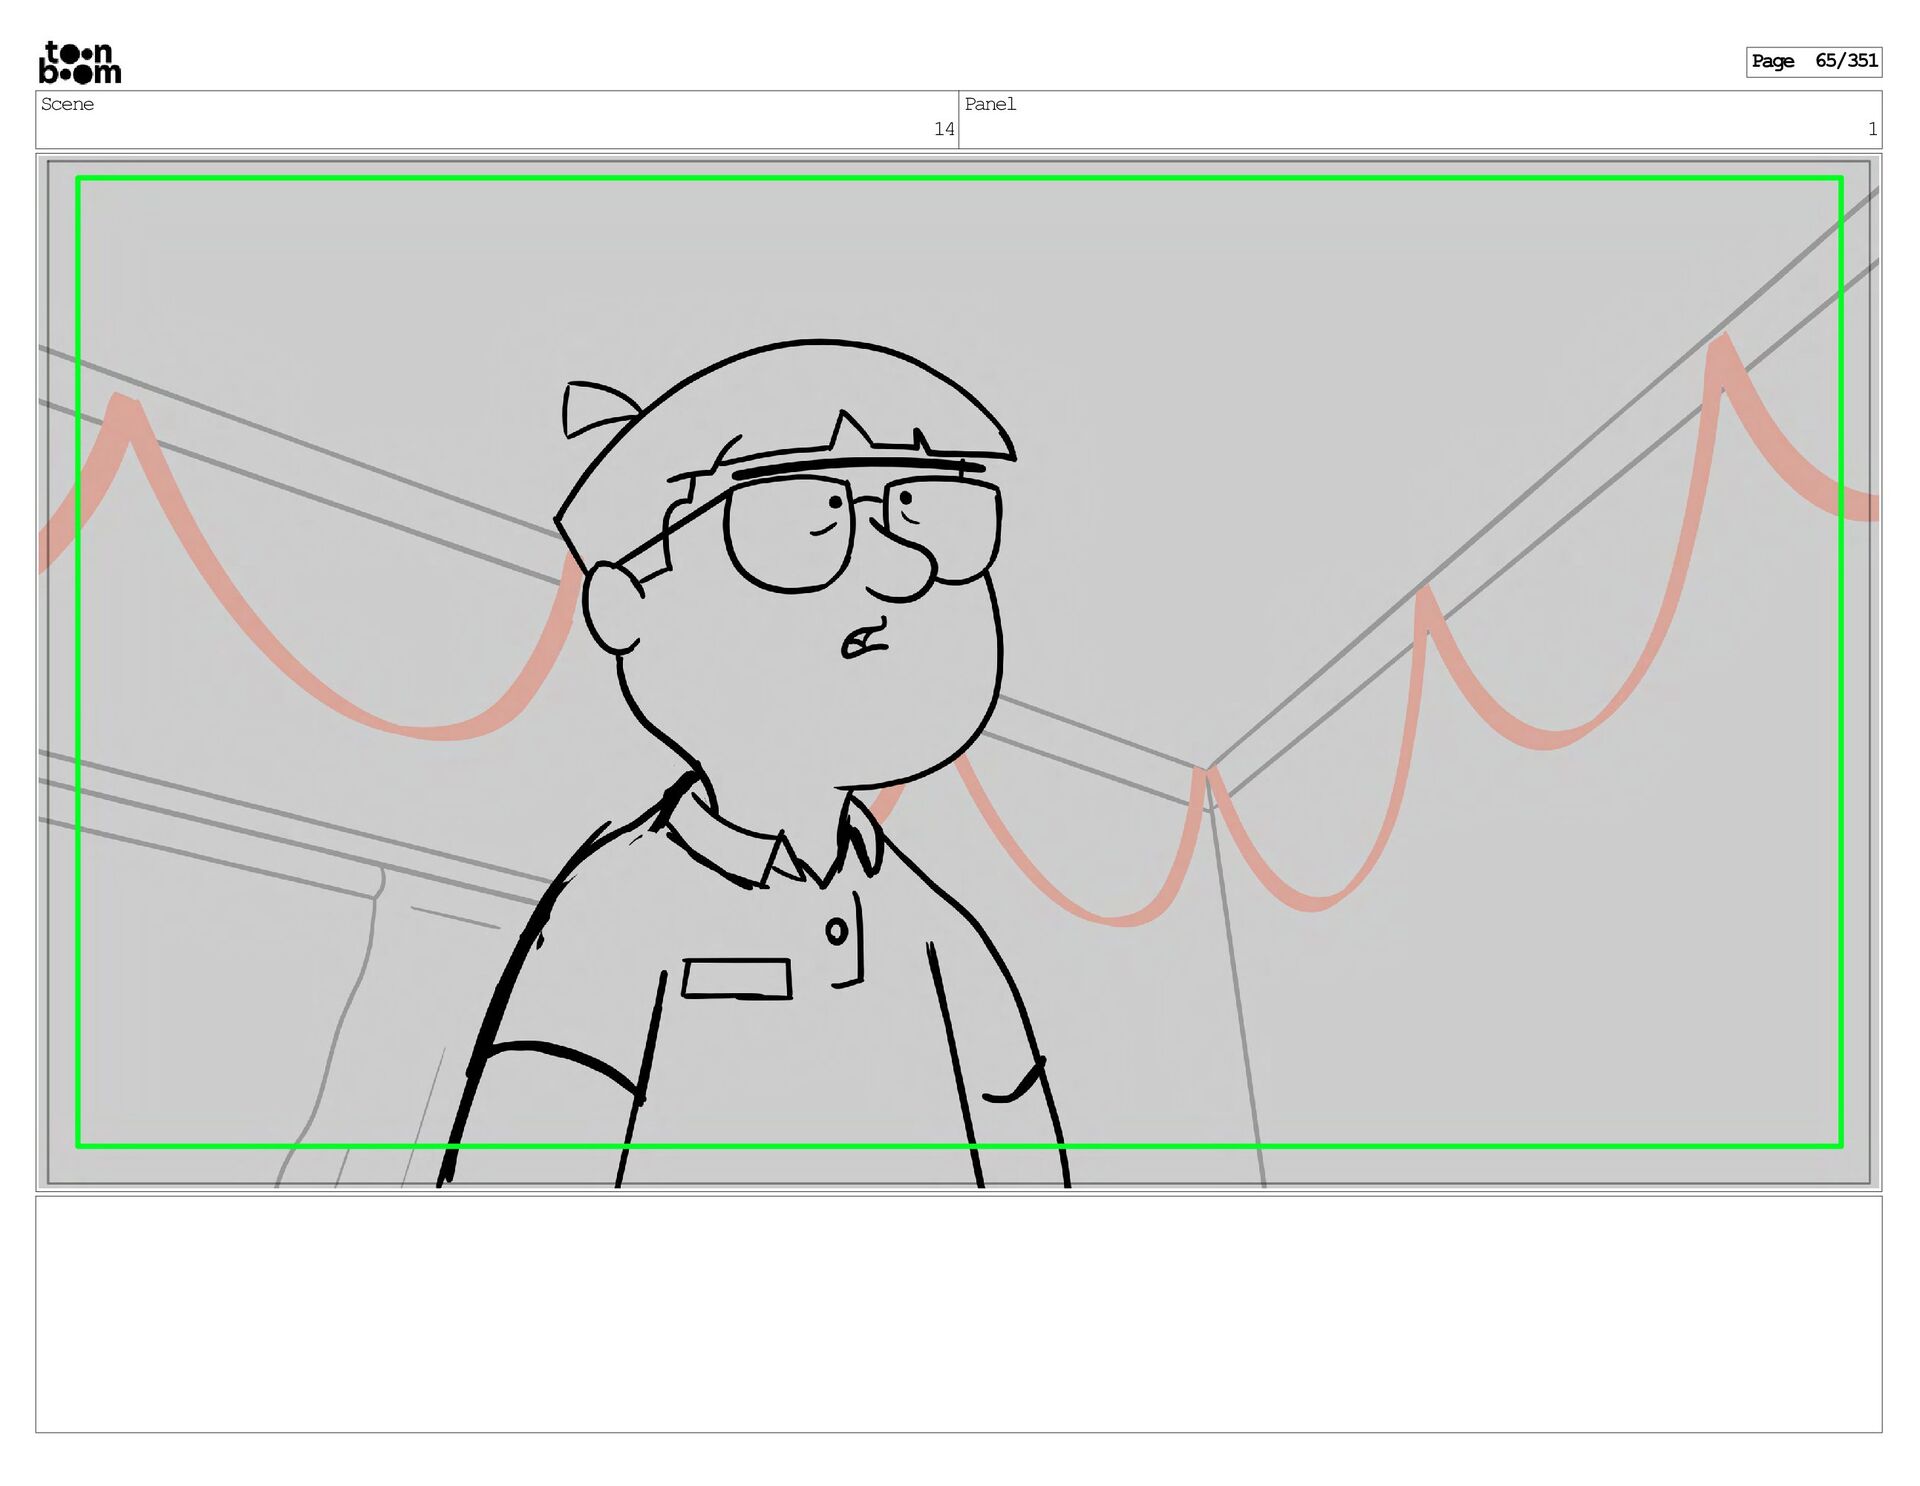The image size is (1920, 1486).
Task: Click the scene number 14
Action: [x=943, y=129]
